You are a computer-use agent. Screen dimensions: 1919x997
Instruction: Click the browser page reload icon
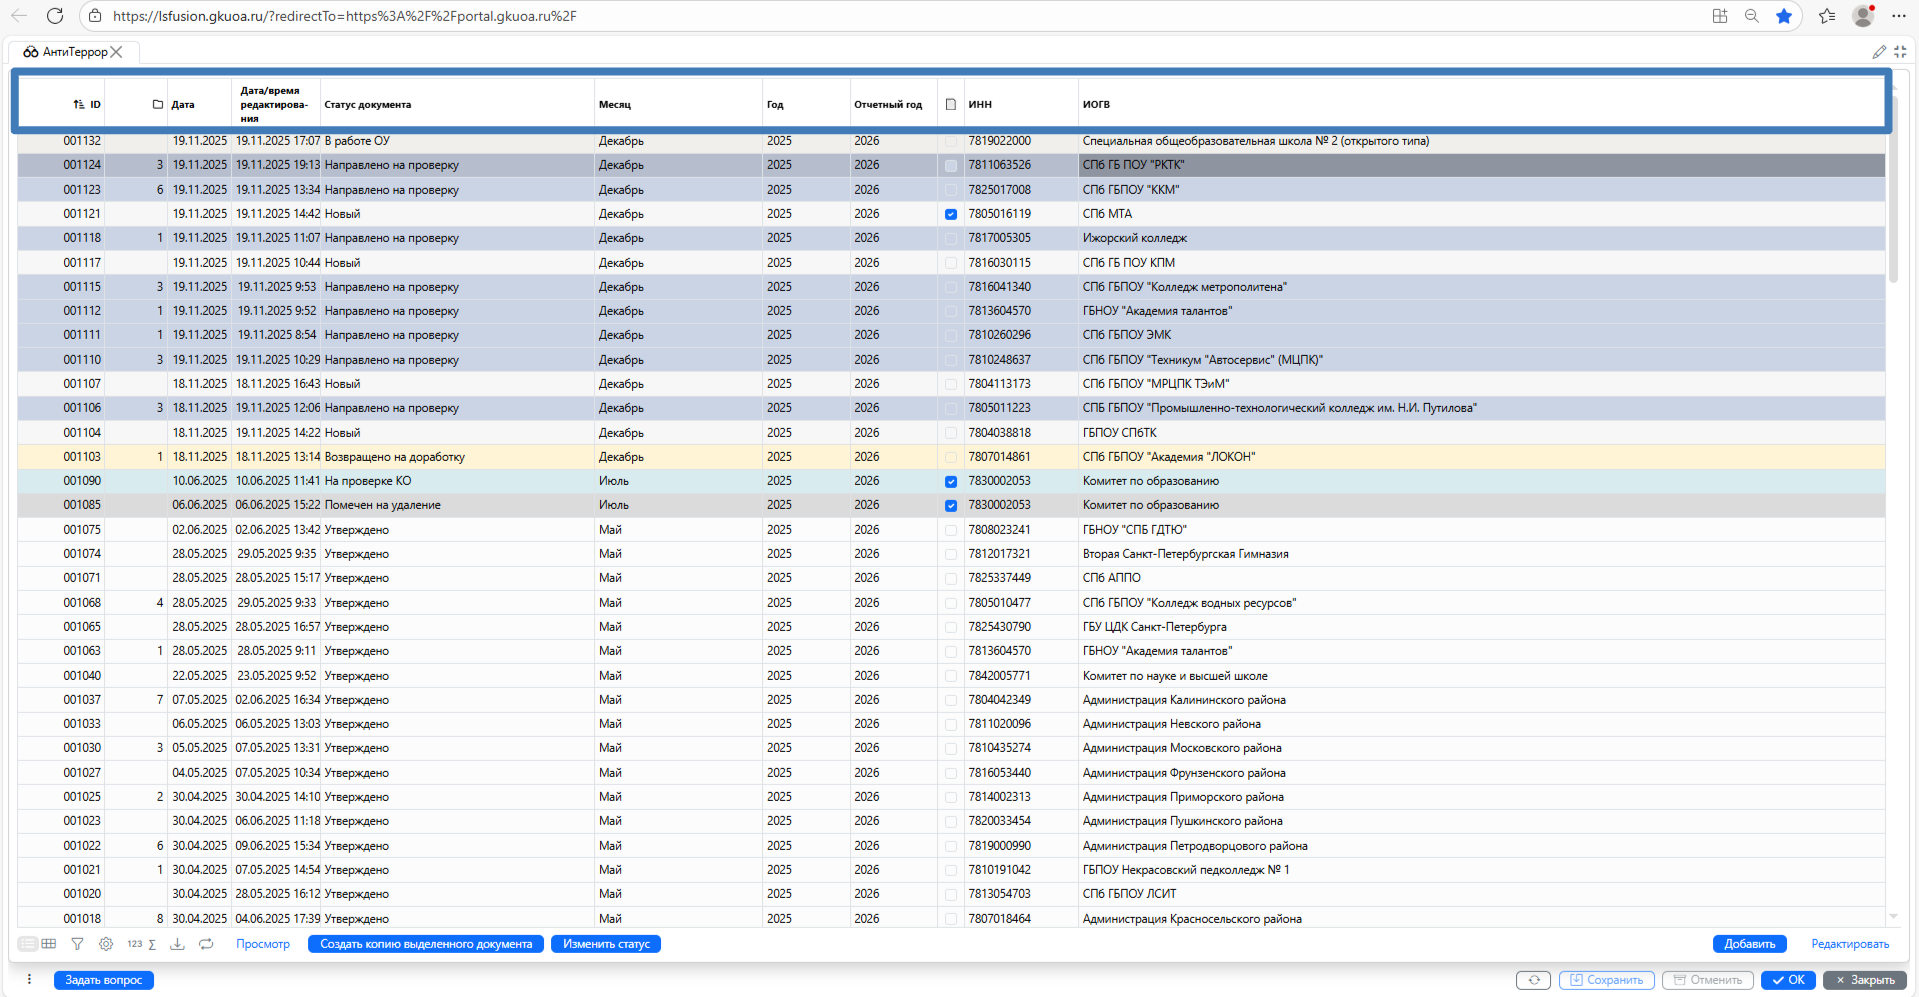(55, 16)
